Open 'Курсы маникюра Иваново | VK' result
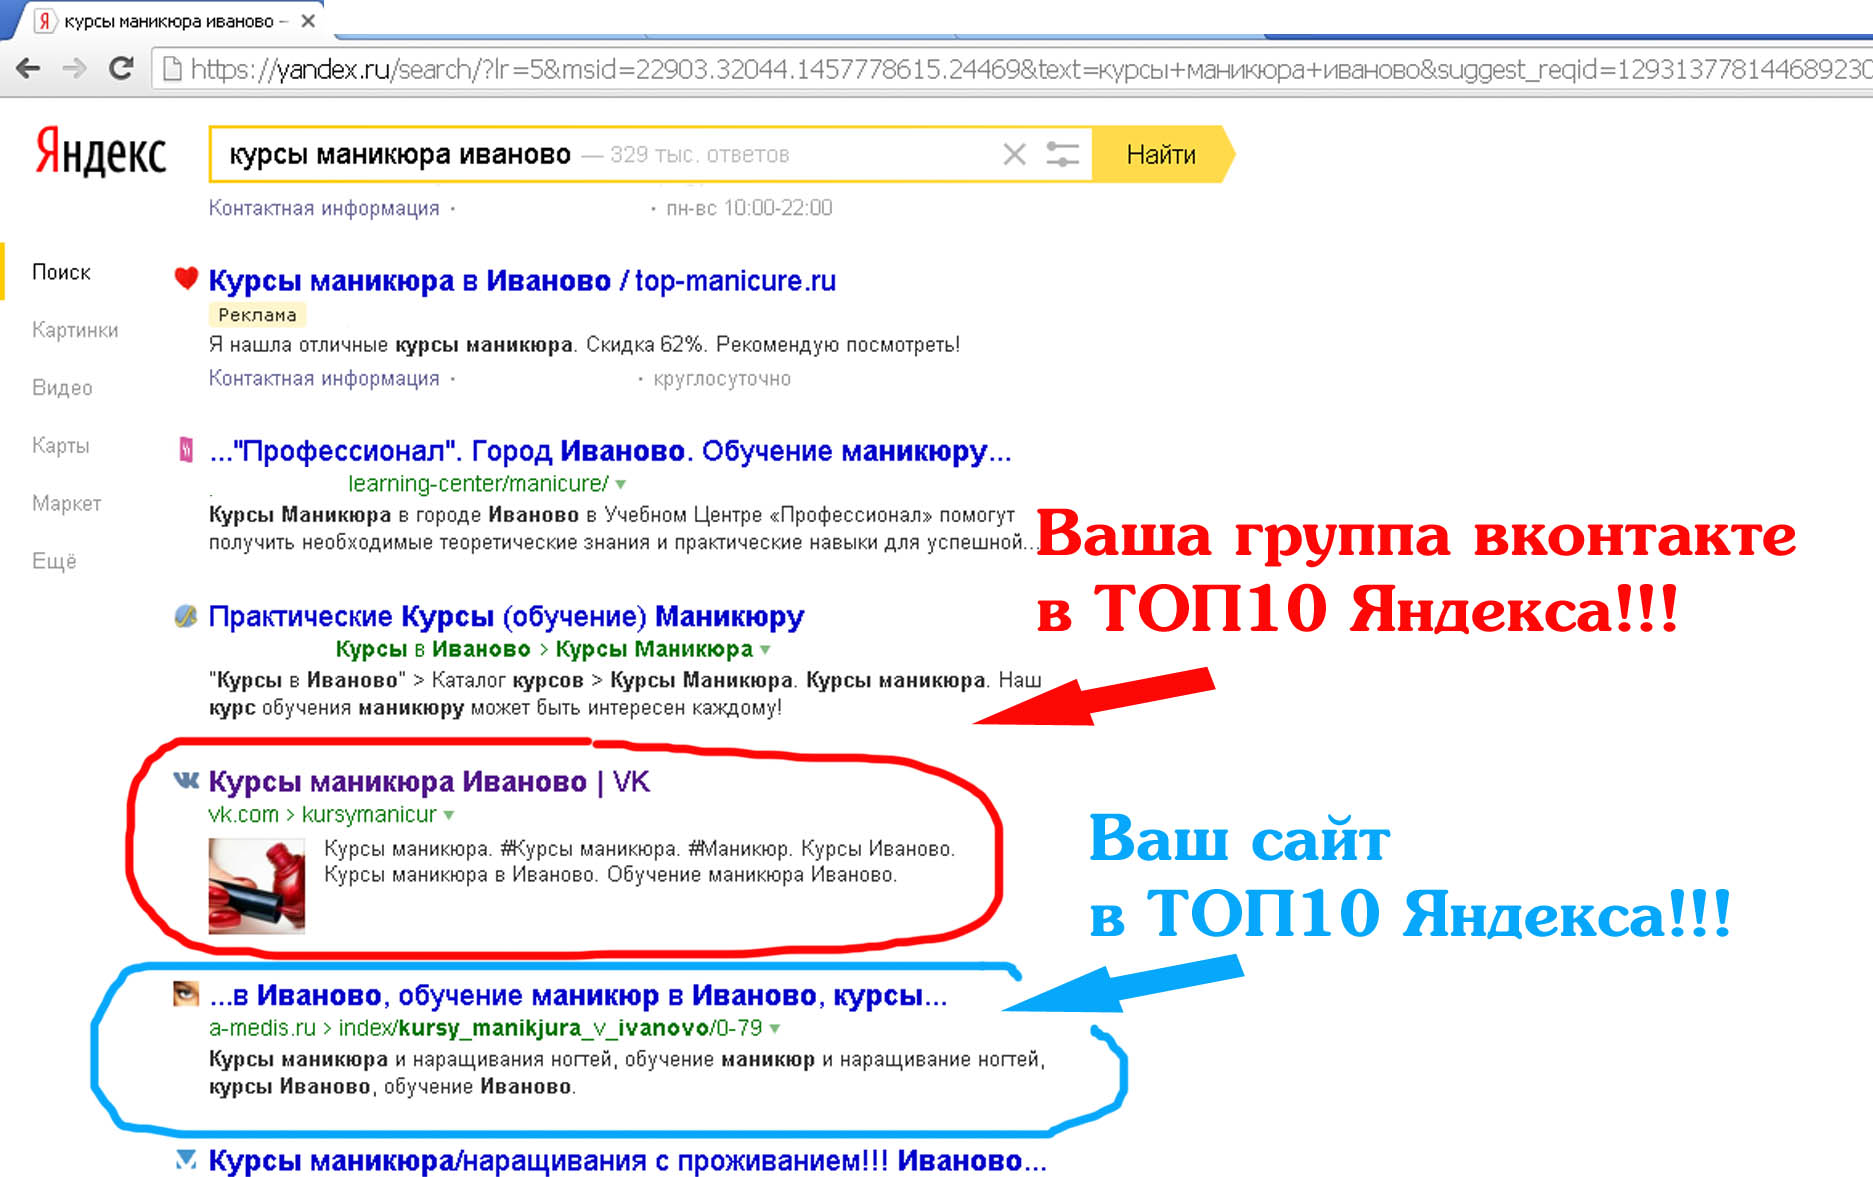 coord(429,782)
